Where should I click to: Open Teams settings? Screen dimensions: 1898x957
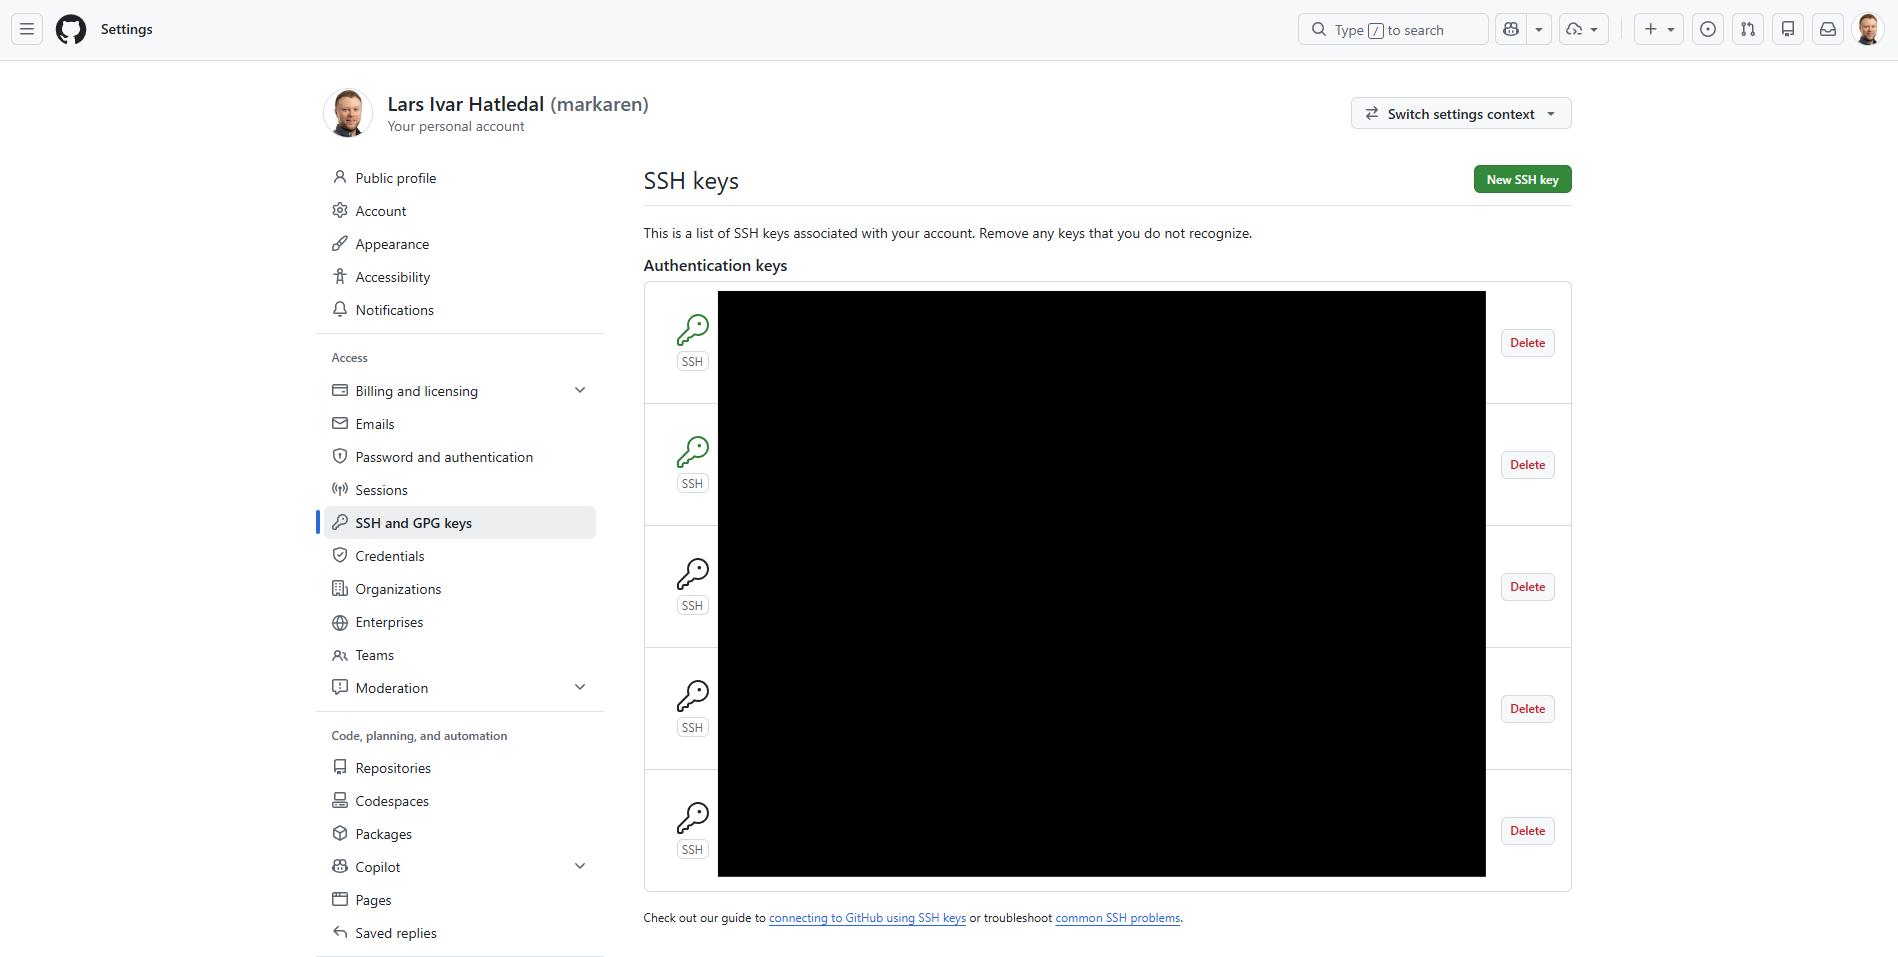coord(460,655)
